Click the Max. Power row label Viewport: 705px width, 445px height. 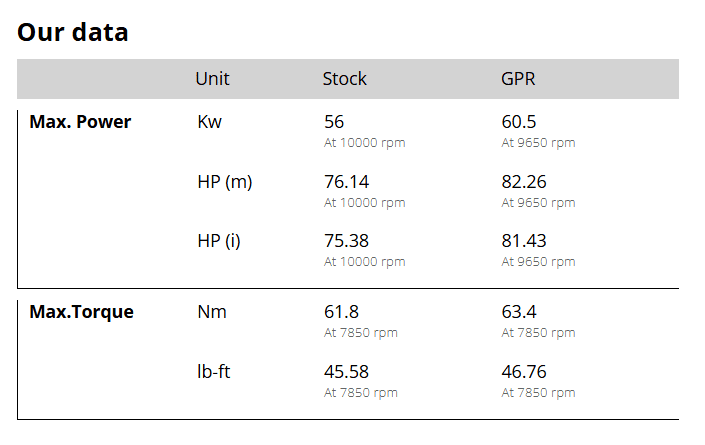[80, 122]
